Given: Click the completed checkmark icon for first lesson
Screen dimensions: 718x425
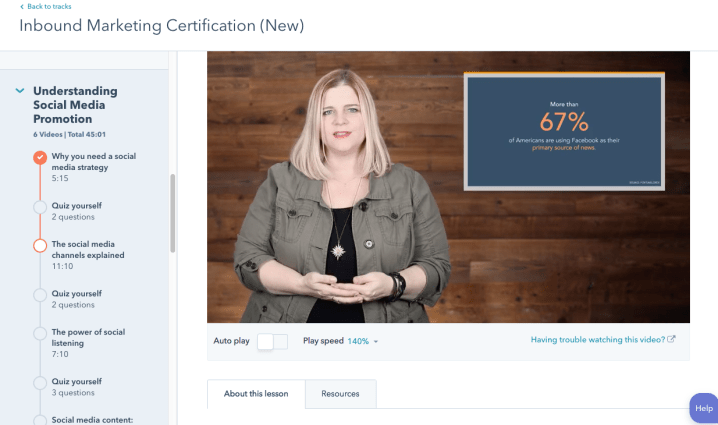Looking at the screenshot, I should click(40, 157).
